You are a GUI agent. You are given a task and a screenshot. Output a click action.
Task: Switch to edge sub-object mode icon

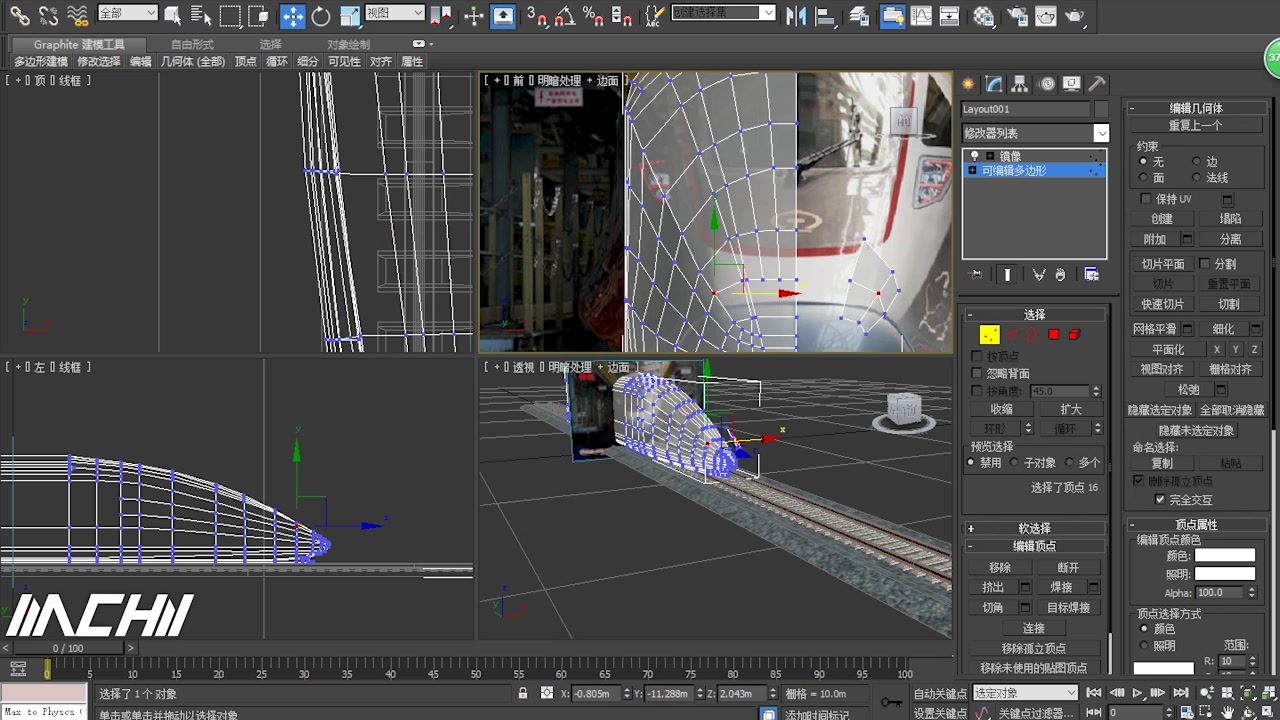point(1012,333)
